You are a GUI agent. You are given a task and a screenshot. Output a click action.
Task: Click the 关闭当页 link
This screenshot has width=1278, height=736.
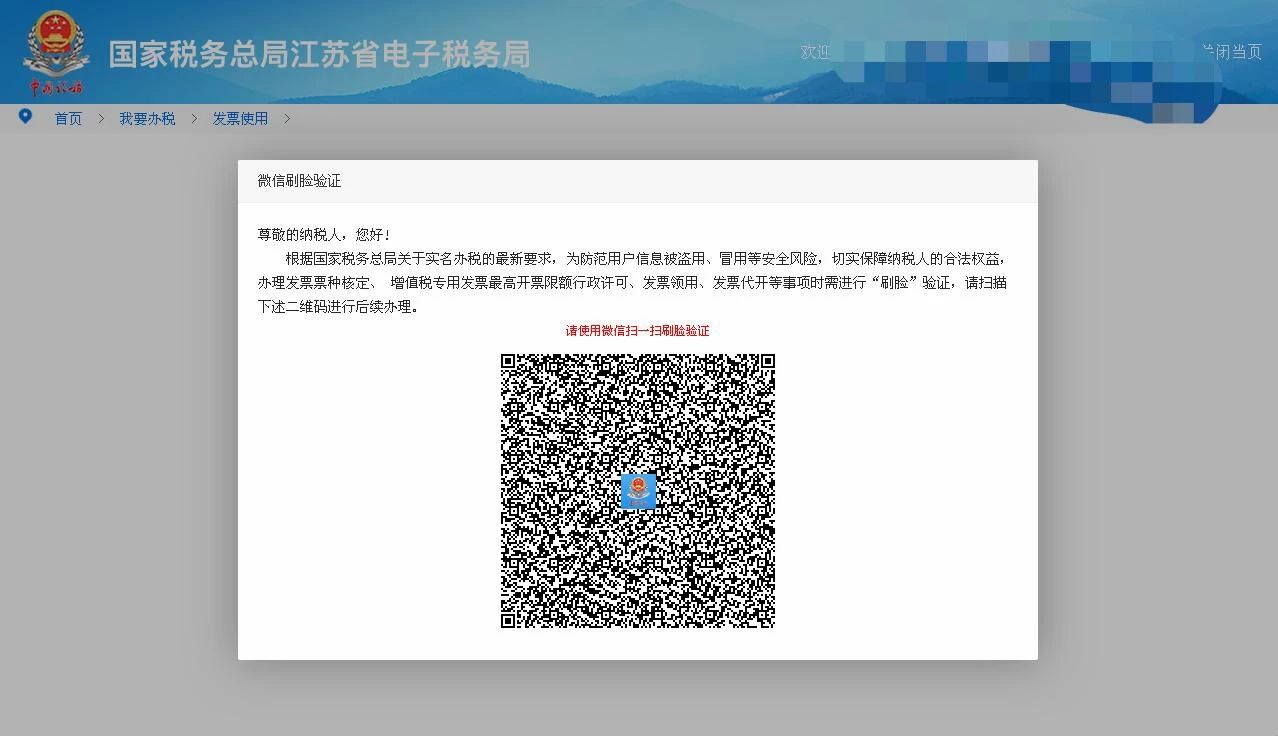coord(1232,52)
